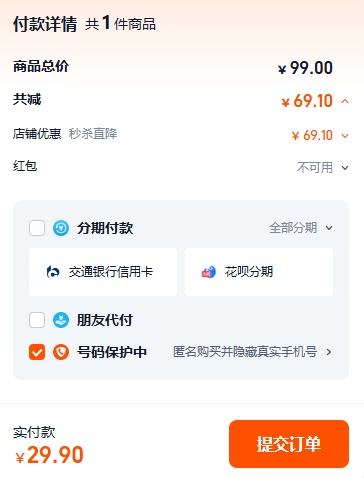Click the 朋友代付 friend-pay icon
The height and width of the screenshot is (478, 364).
point(61,320)
